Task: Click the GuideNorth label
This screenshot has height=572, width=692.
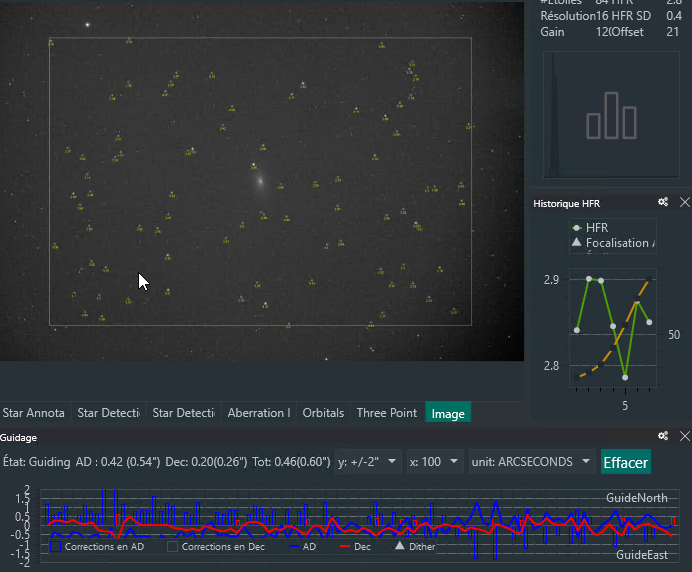Action: 636,498
